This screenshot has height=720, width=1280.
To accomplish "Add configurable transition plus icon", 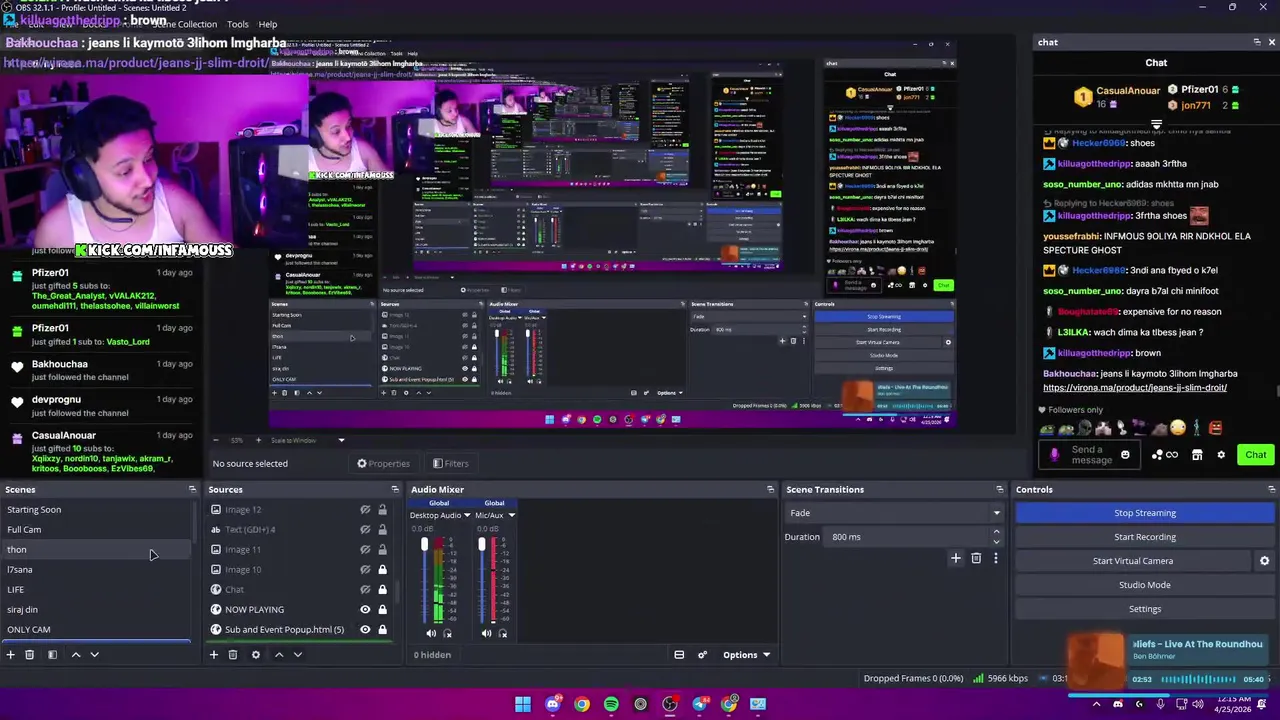I will point(955,558).
